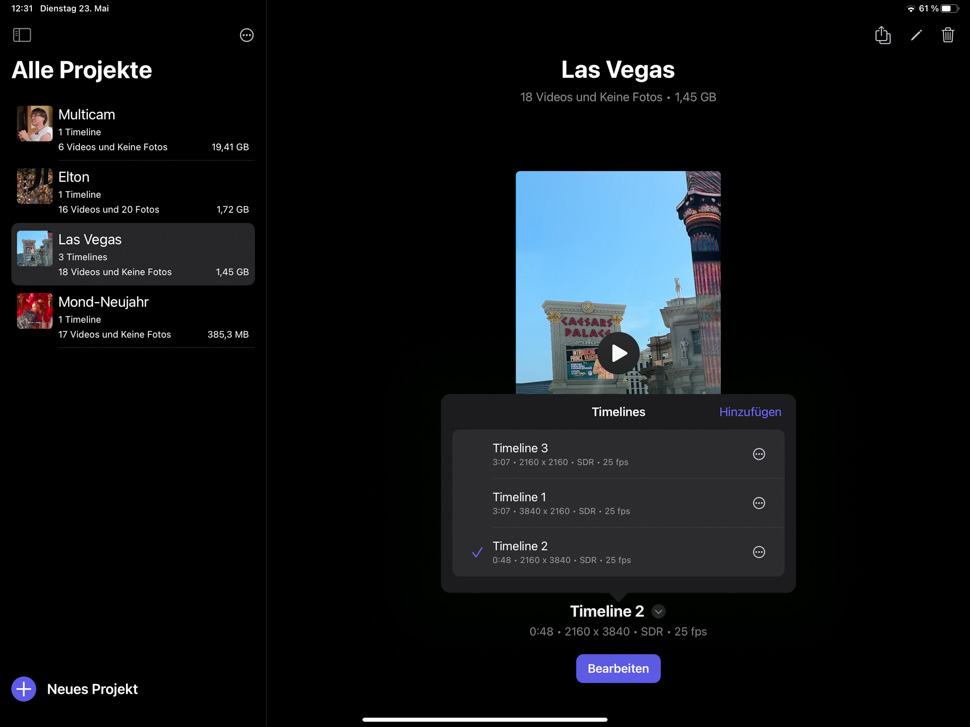
Task: Delete project using the trash icon
Action: point(948,35)
